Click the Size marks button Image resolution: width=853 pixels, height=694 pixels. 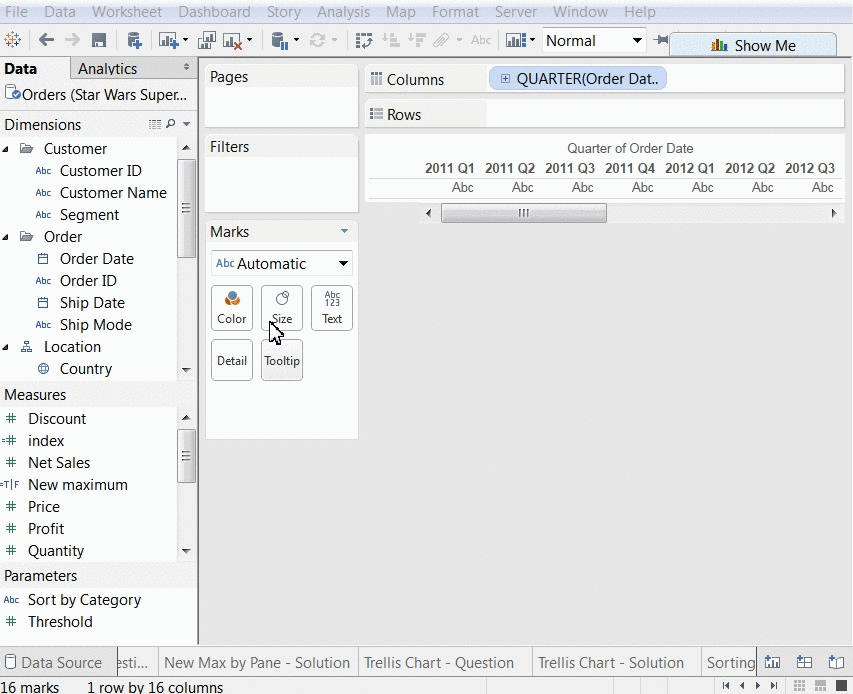point(282,308)
